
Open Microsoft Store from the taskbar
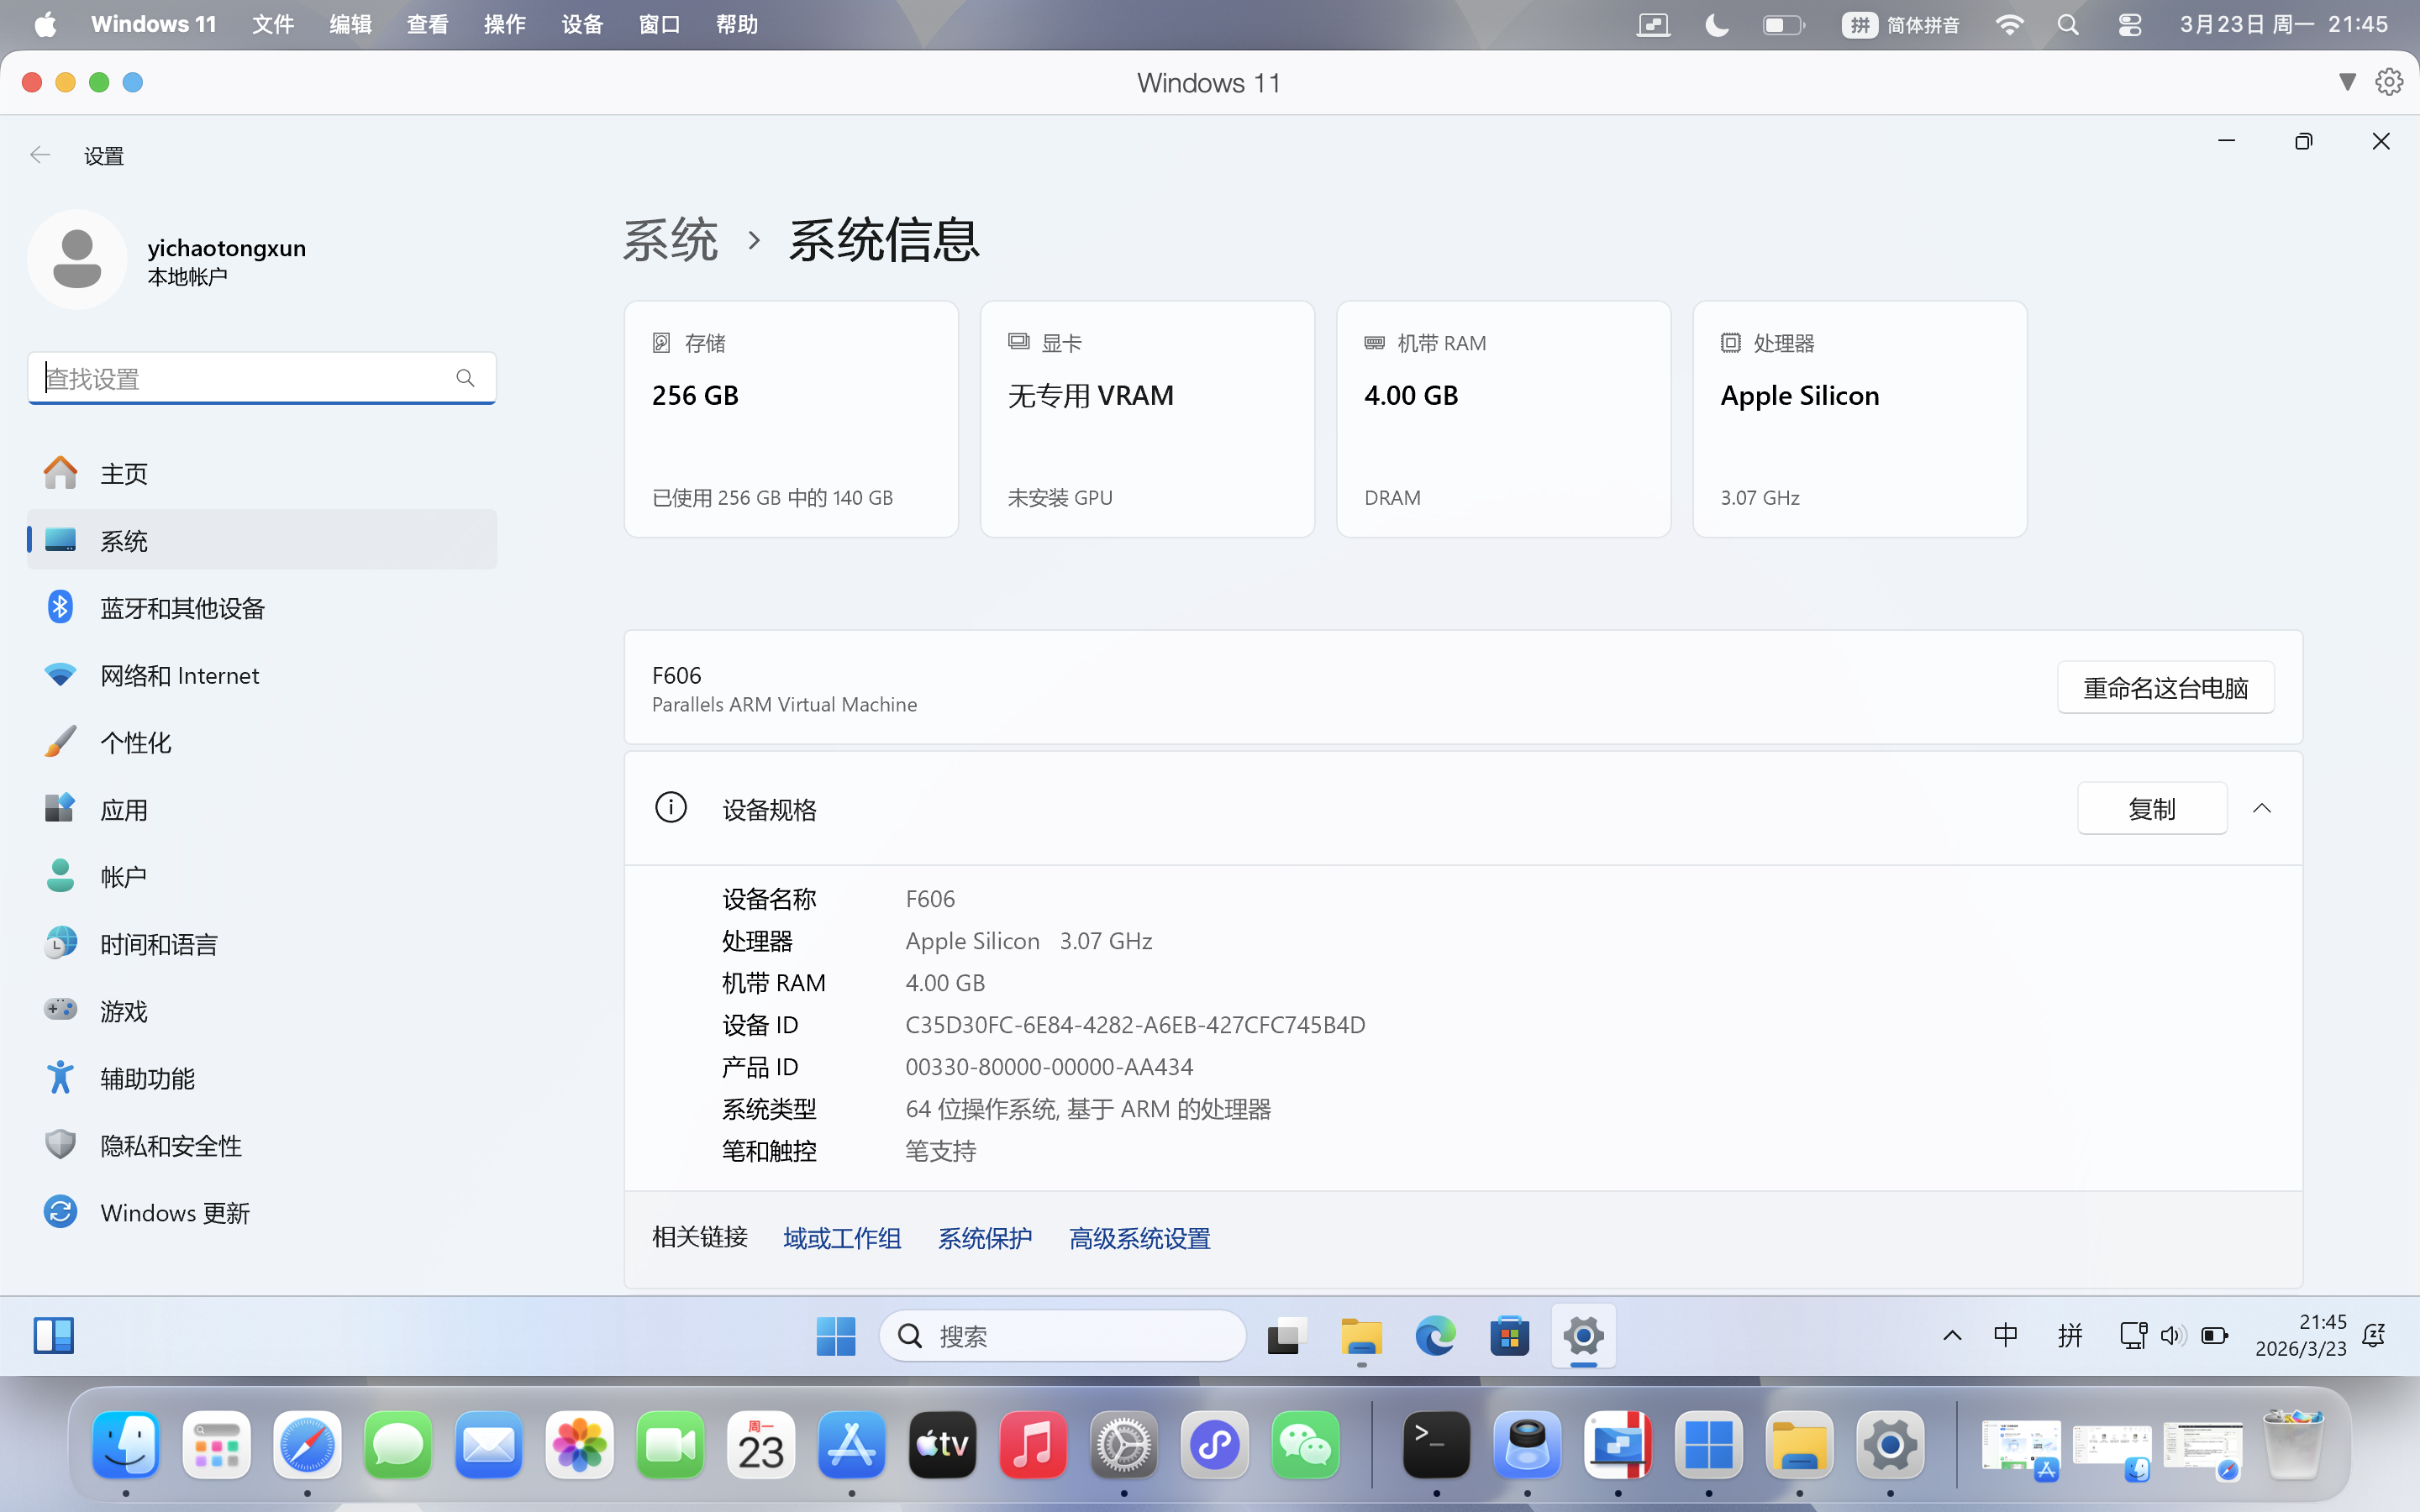[x=1510, y=1335]
